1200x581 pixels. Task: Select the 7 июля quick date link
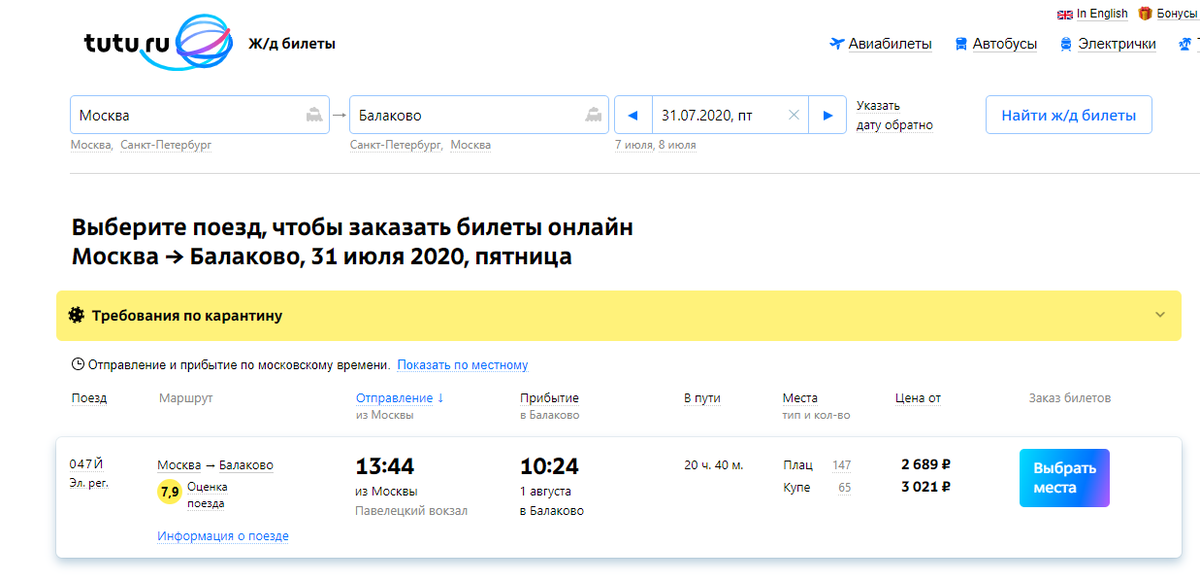(632, 144)
